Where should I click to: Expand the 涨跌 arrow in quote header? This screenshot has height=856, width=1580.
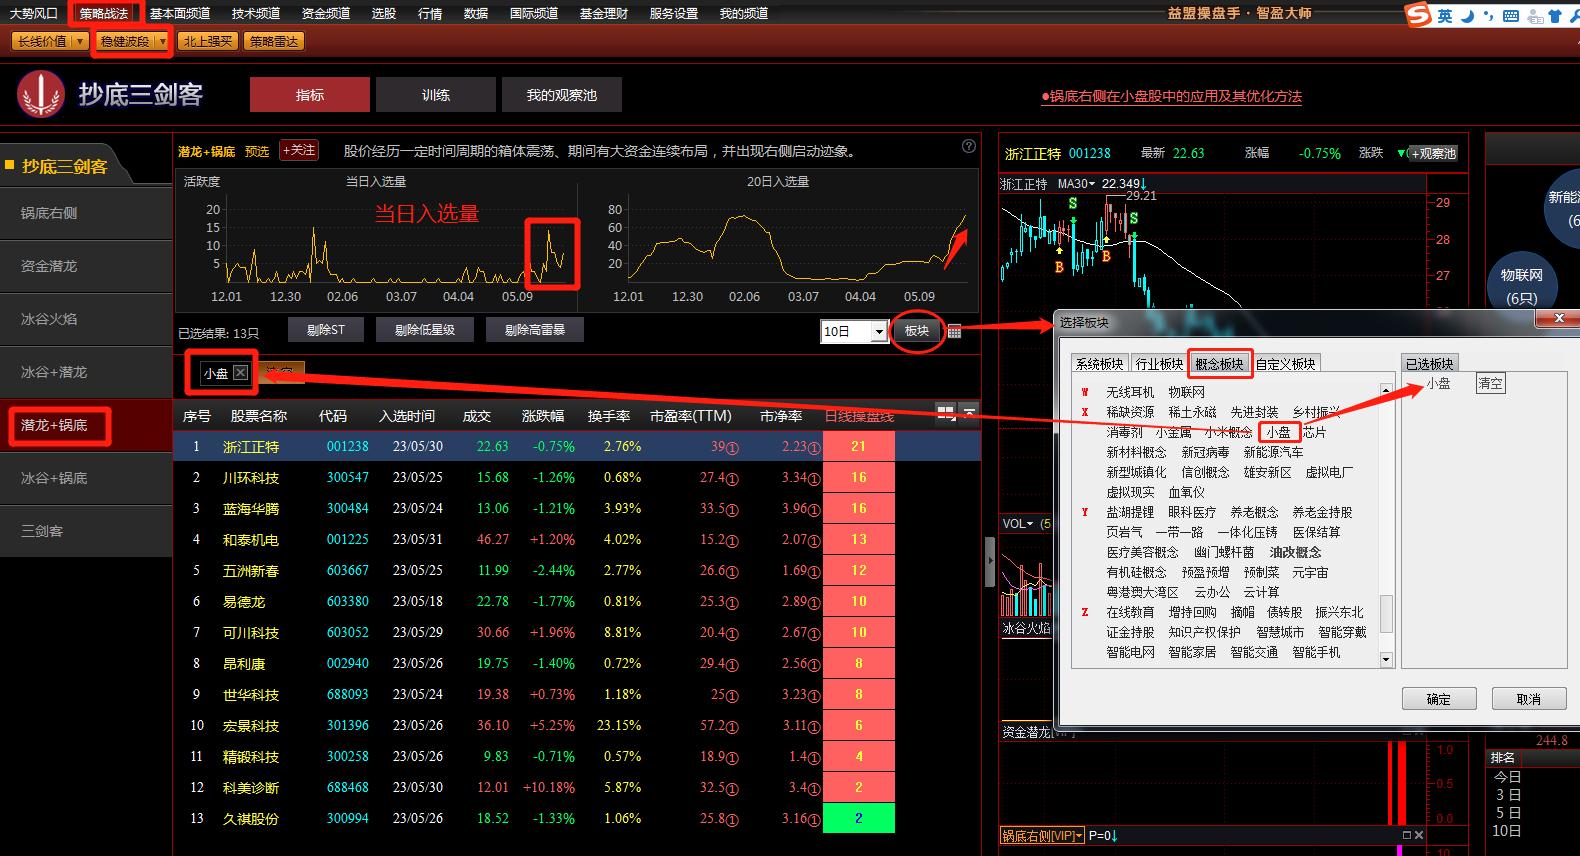1402,153
